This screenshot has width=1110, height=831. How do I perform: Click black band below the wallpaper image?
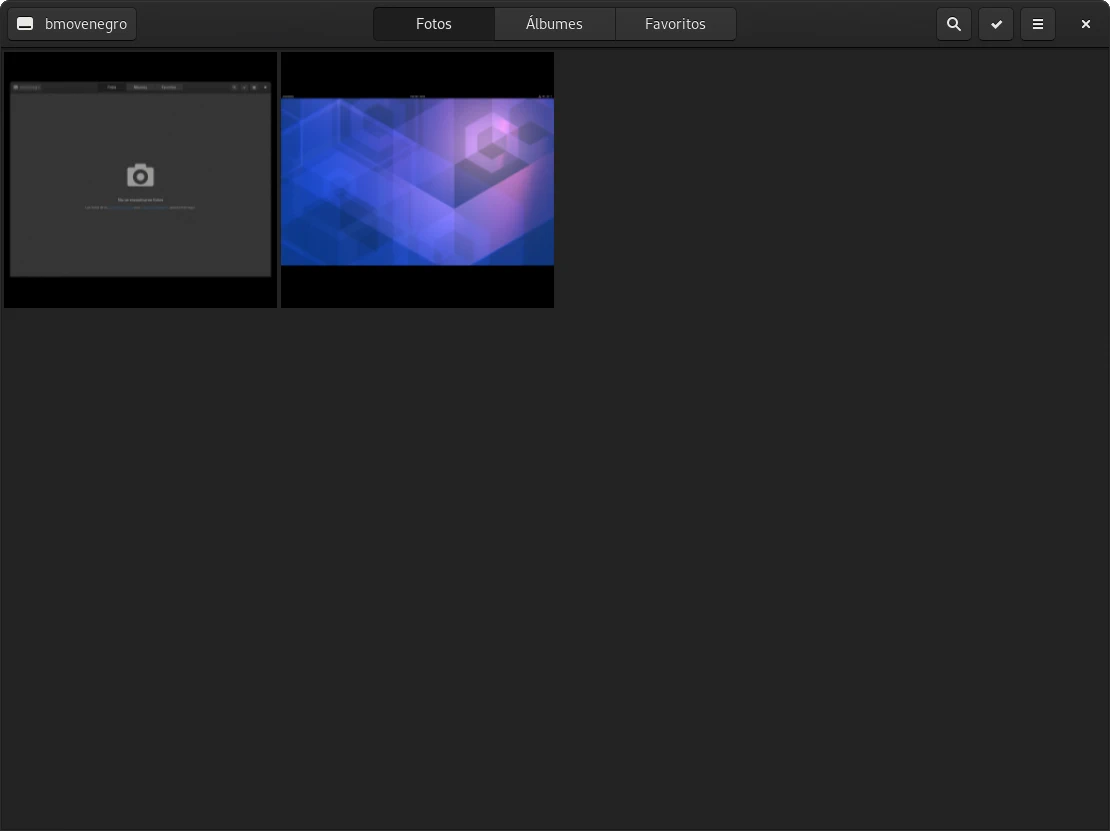point(417,287)
